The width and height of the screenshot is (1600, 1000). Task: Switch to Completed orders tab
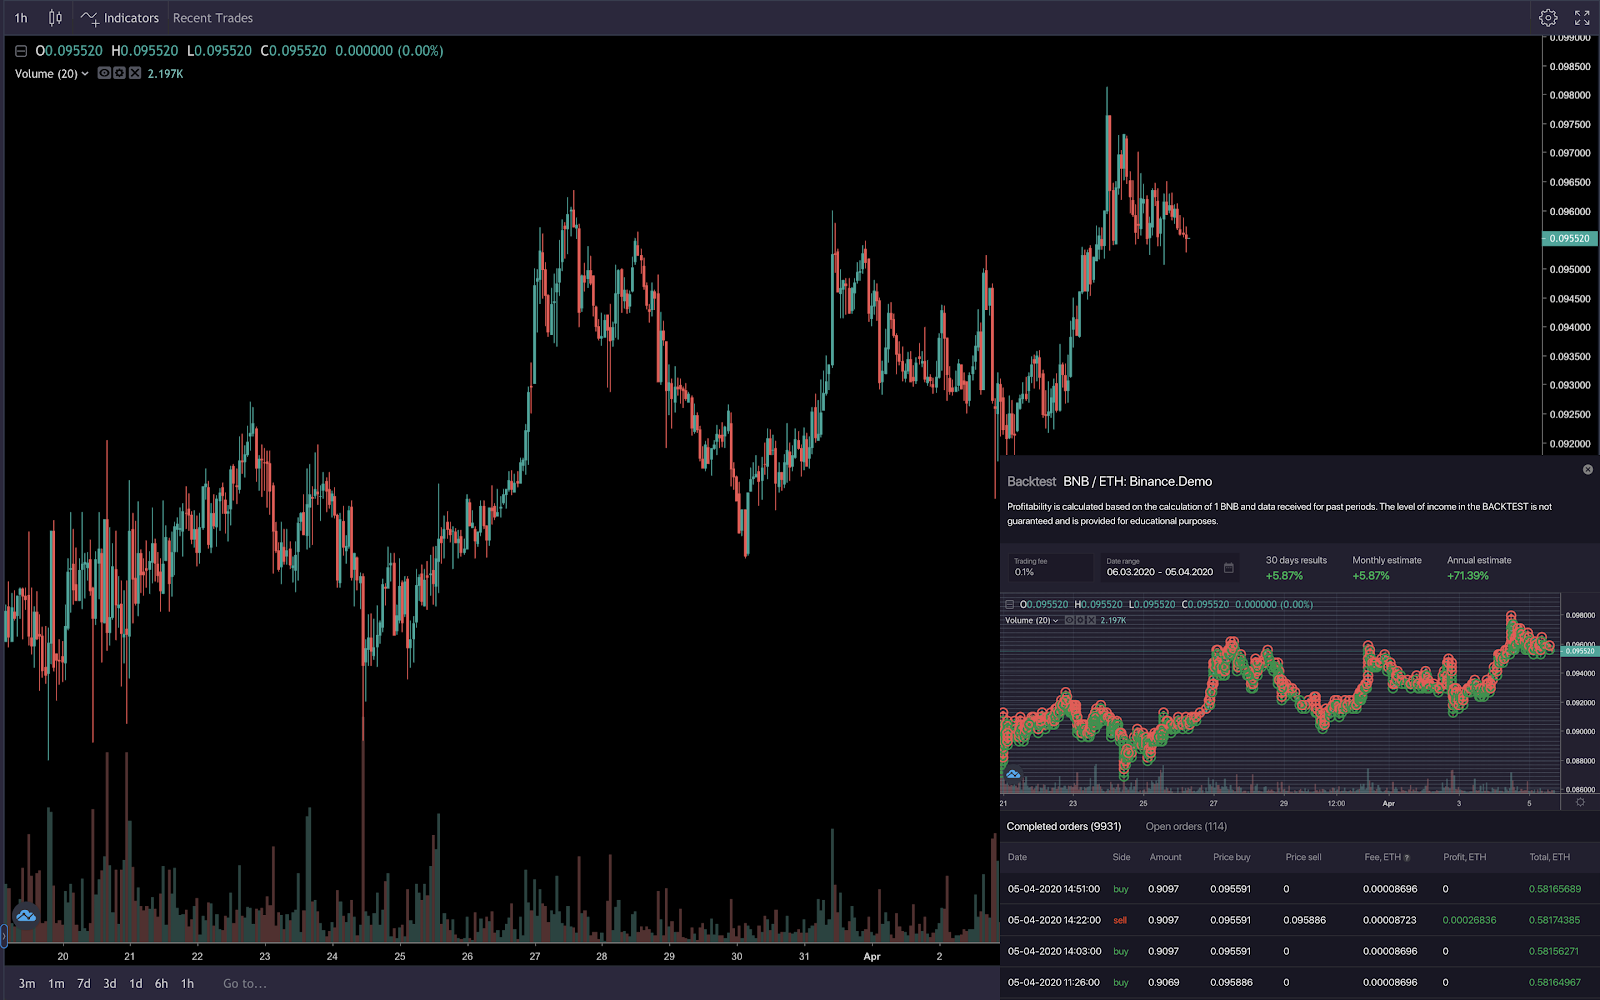pos(1064,827)
